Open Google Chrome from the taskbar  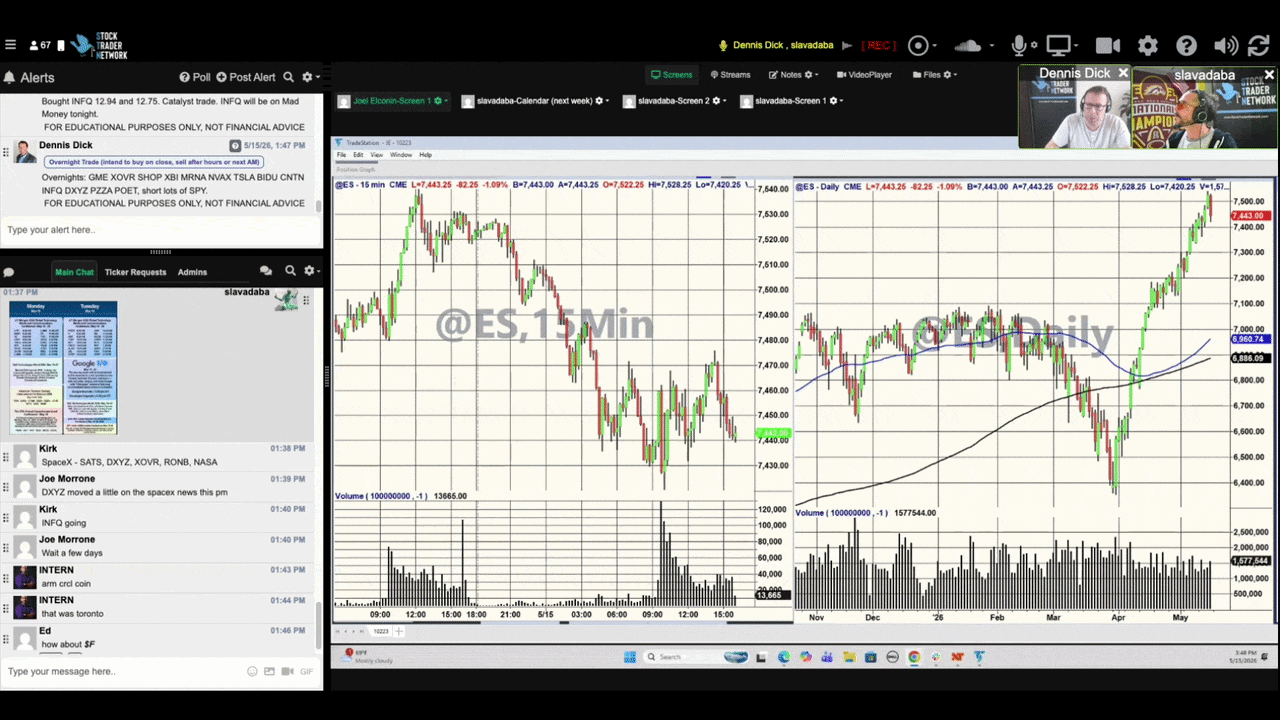click(x=914, y=657)
